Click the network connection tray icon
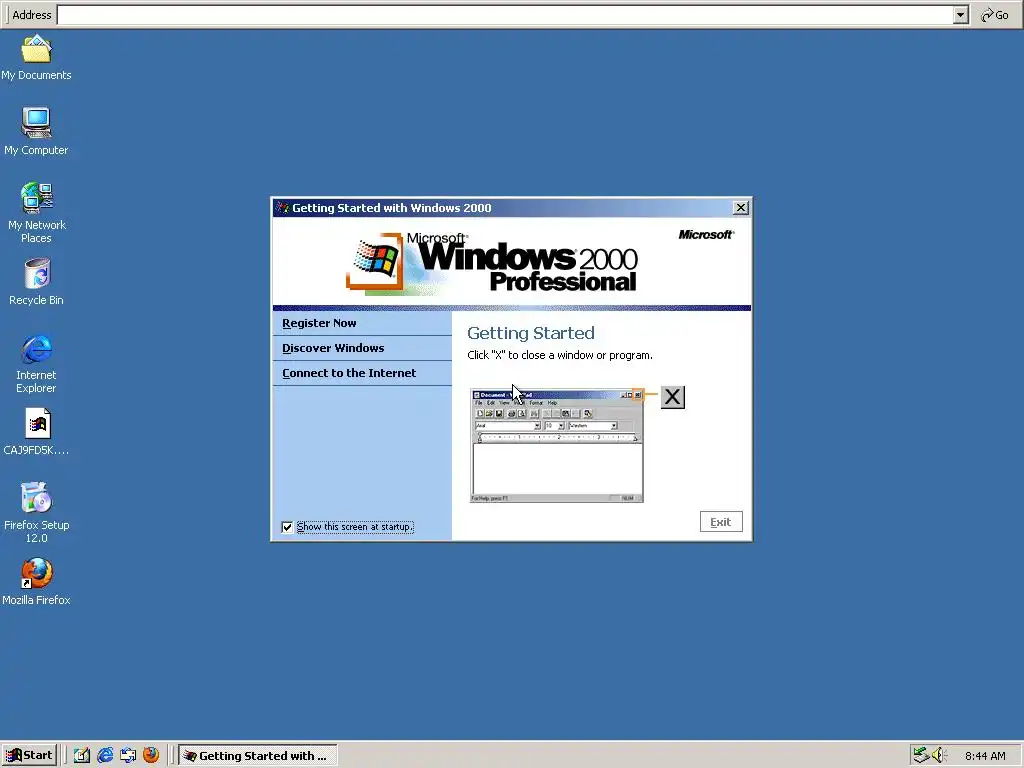 [921, 755]
